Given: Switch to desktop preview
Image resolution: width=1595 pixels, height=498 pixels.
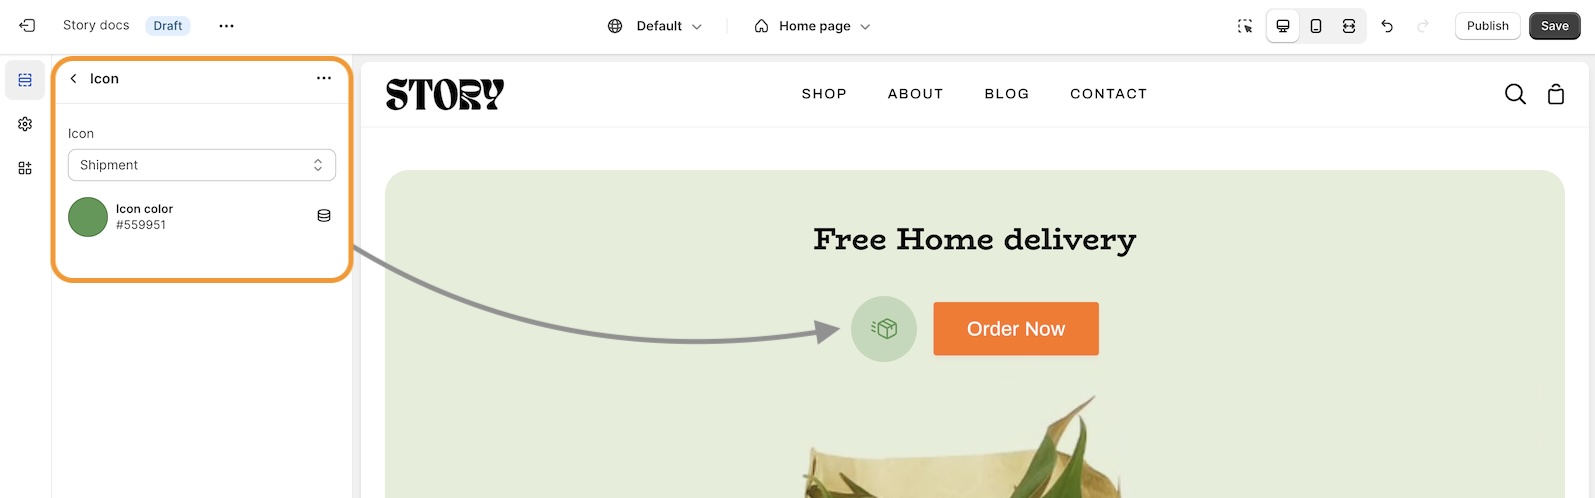Looking at the screenshot, I should pyautogui.click(x=1283, y=26).
